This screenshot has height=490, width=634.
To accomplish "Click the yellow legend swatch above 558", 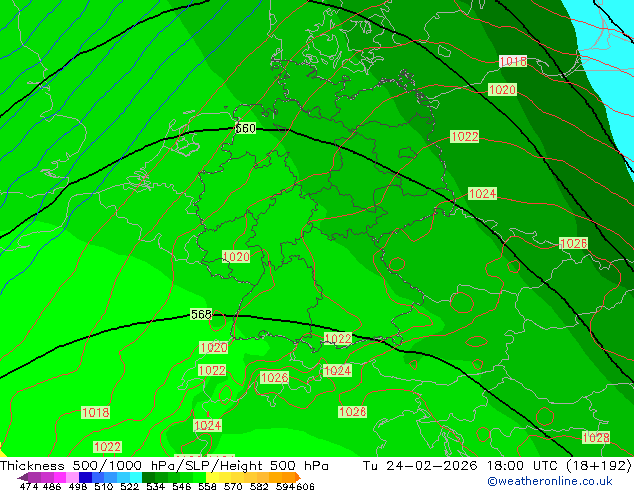I will 212,477.
